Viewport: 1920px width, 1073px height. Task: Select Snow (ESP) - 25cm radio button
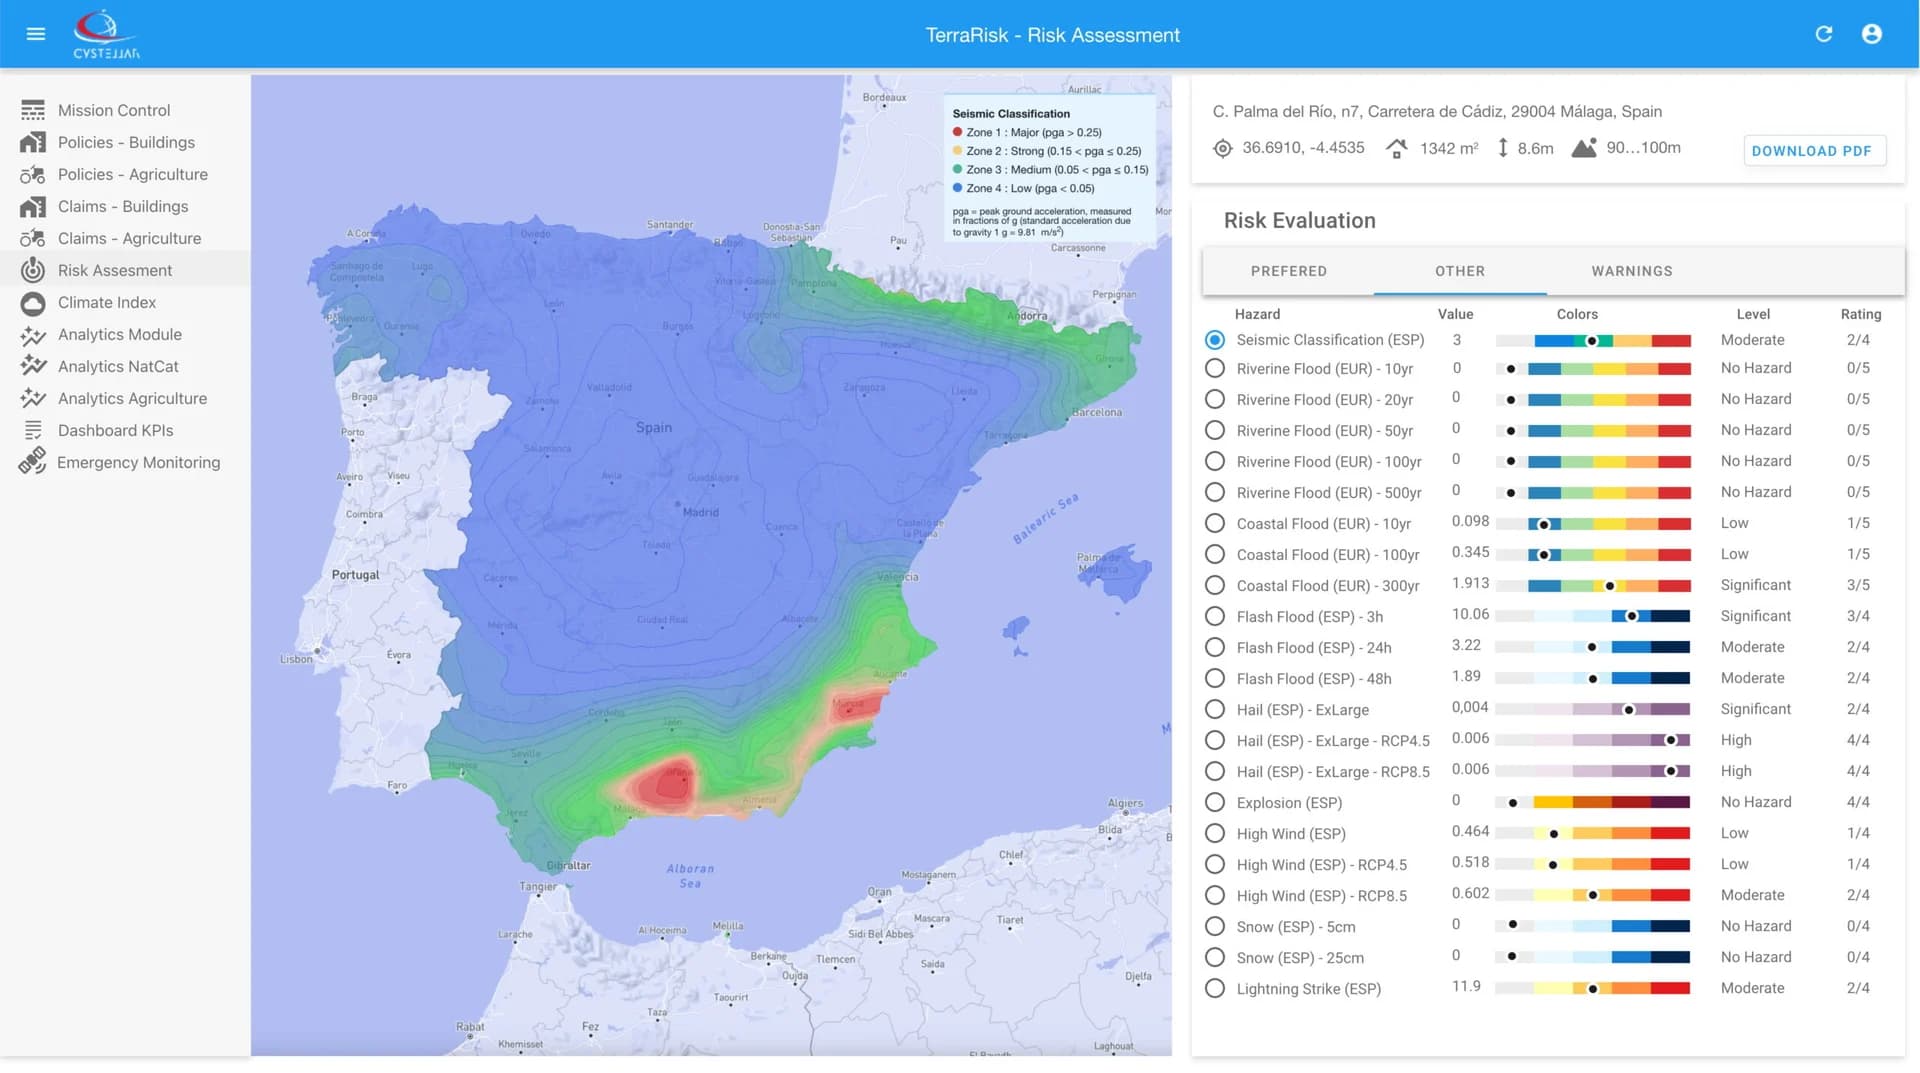1215,957
